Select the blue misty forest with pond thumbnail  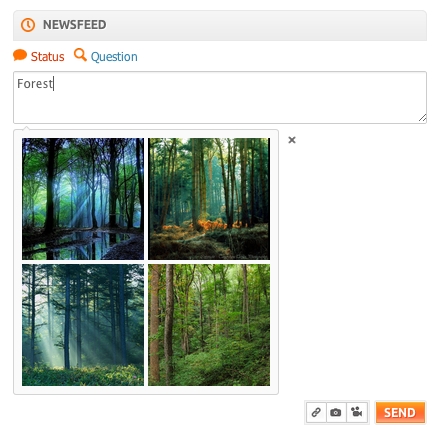83,199
